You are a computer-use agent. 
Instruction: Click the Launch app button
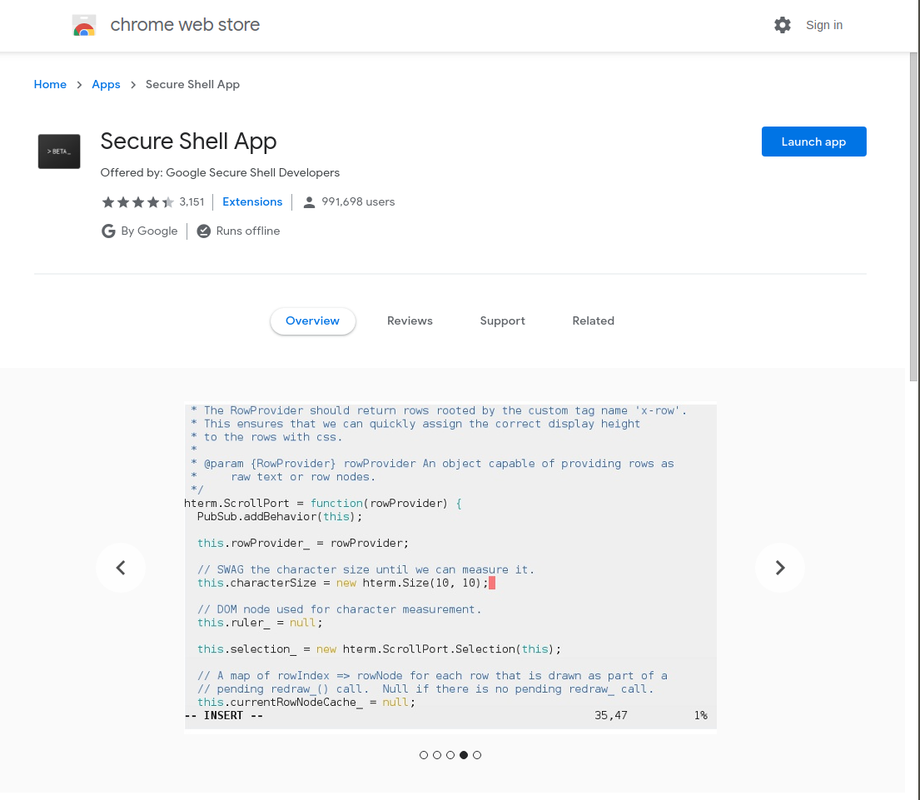tap(814, 141)
